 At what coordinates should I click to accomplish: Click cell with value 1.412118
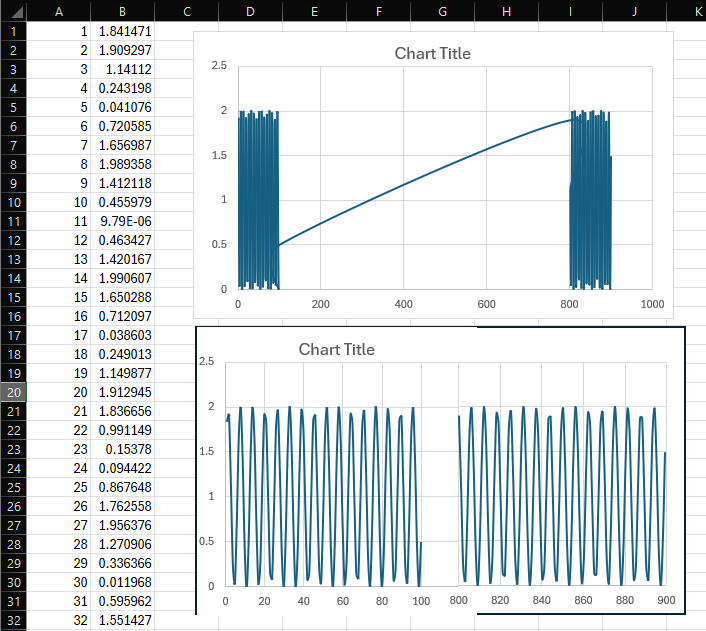pos(122,183)
